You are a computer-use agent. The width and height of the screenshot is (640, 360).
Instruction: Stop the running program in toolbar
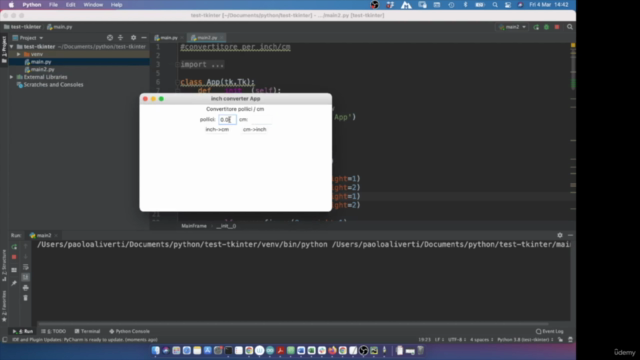coord(557,27)
